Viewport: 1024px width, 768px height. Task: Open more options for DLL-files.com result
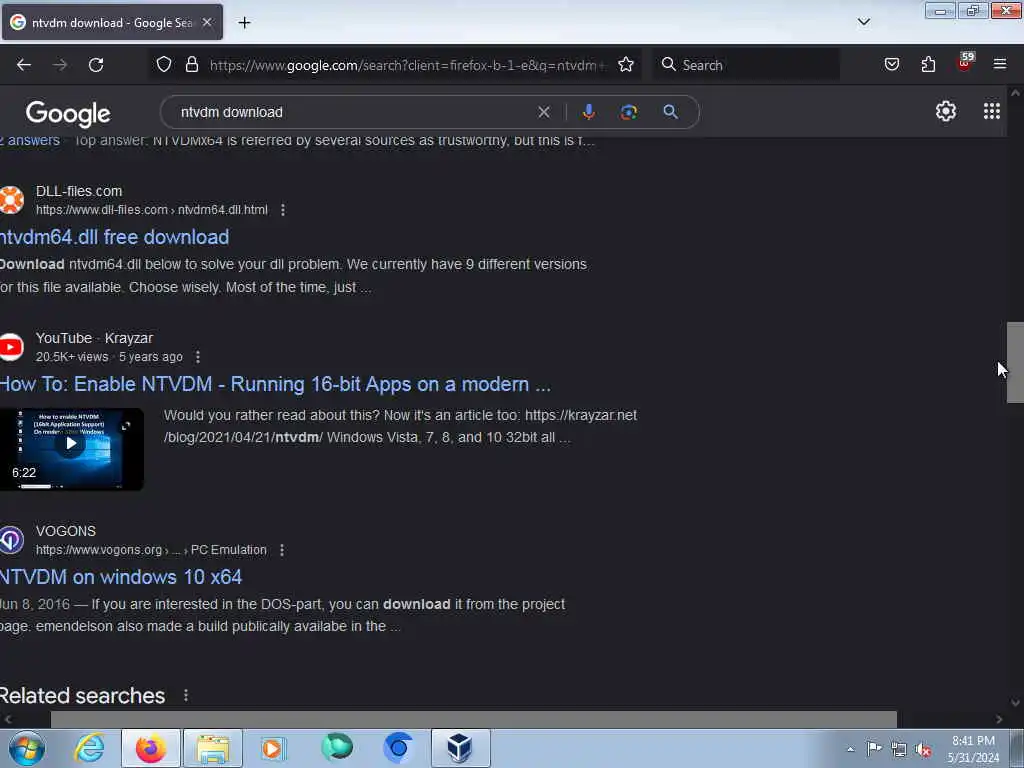coord(283,210)
